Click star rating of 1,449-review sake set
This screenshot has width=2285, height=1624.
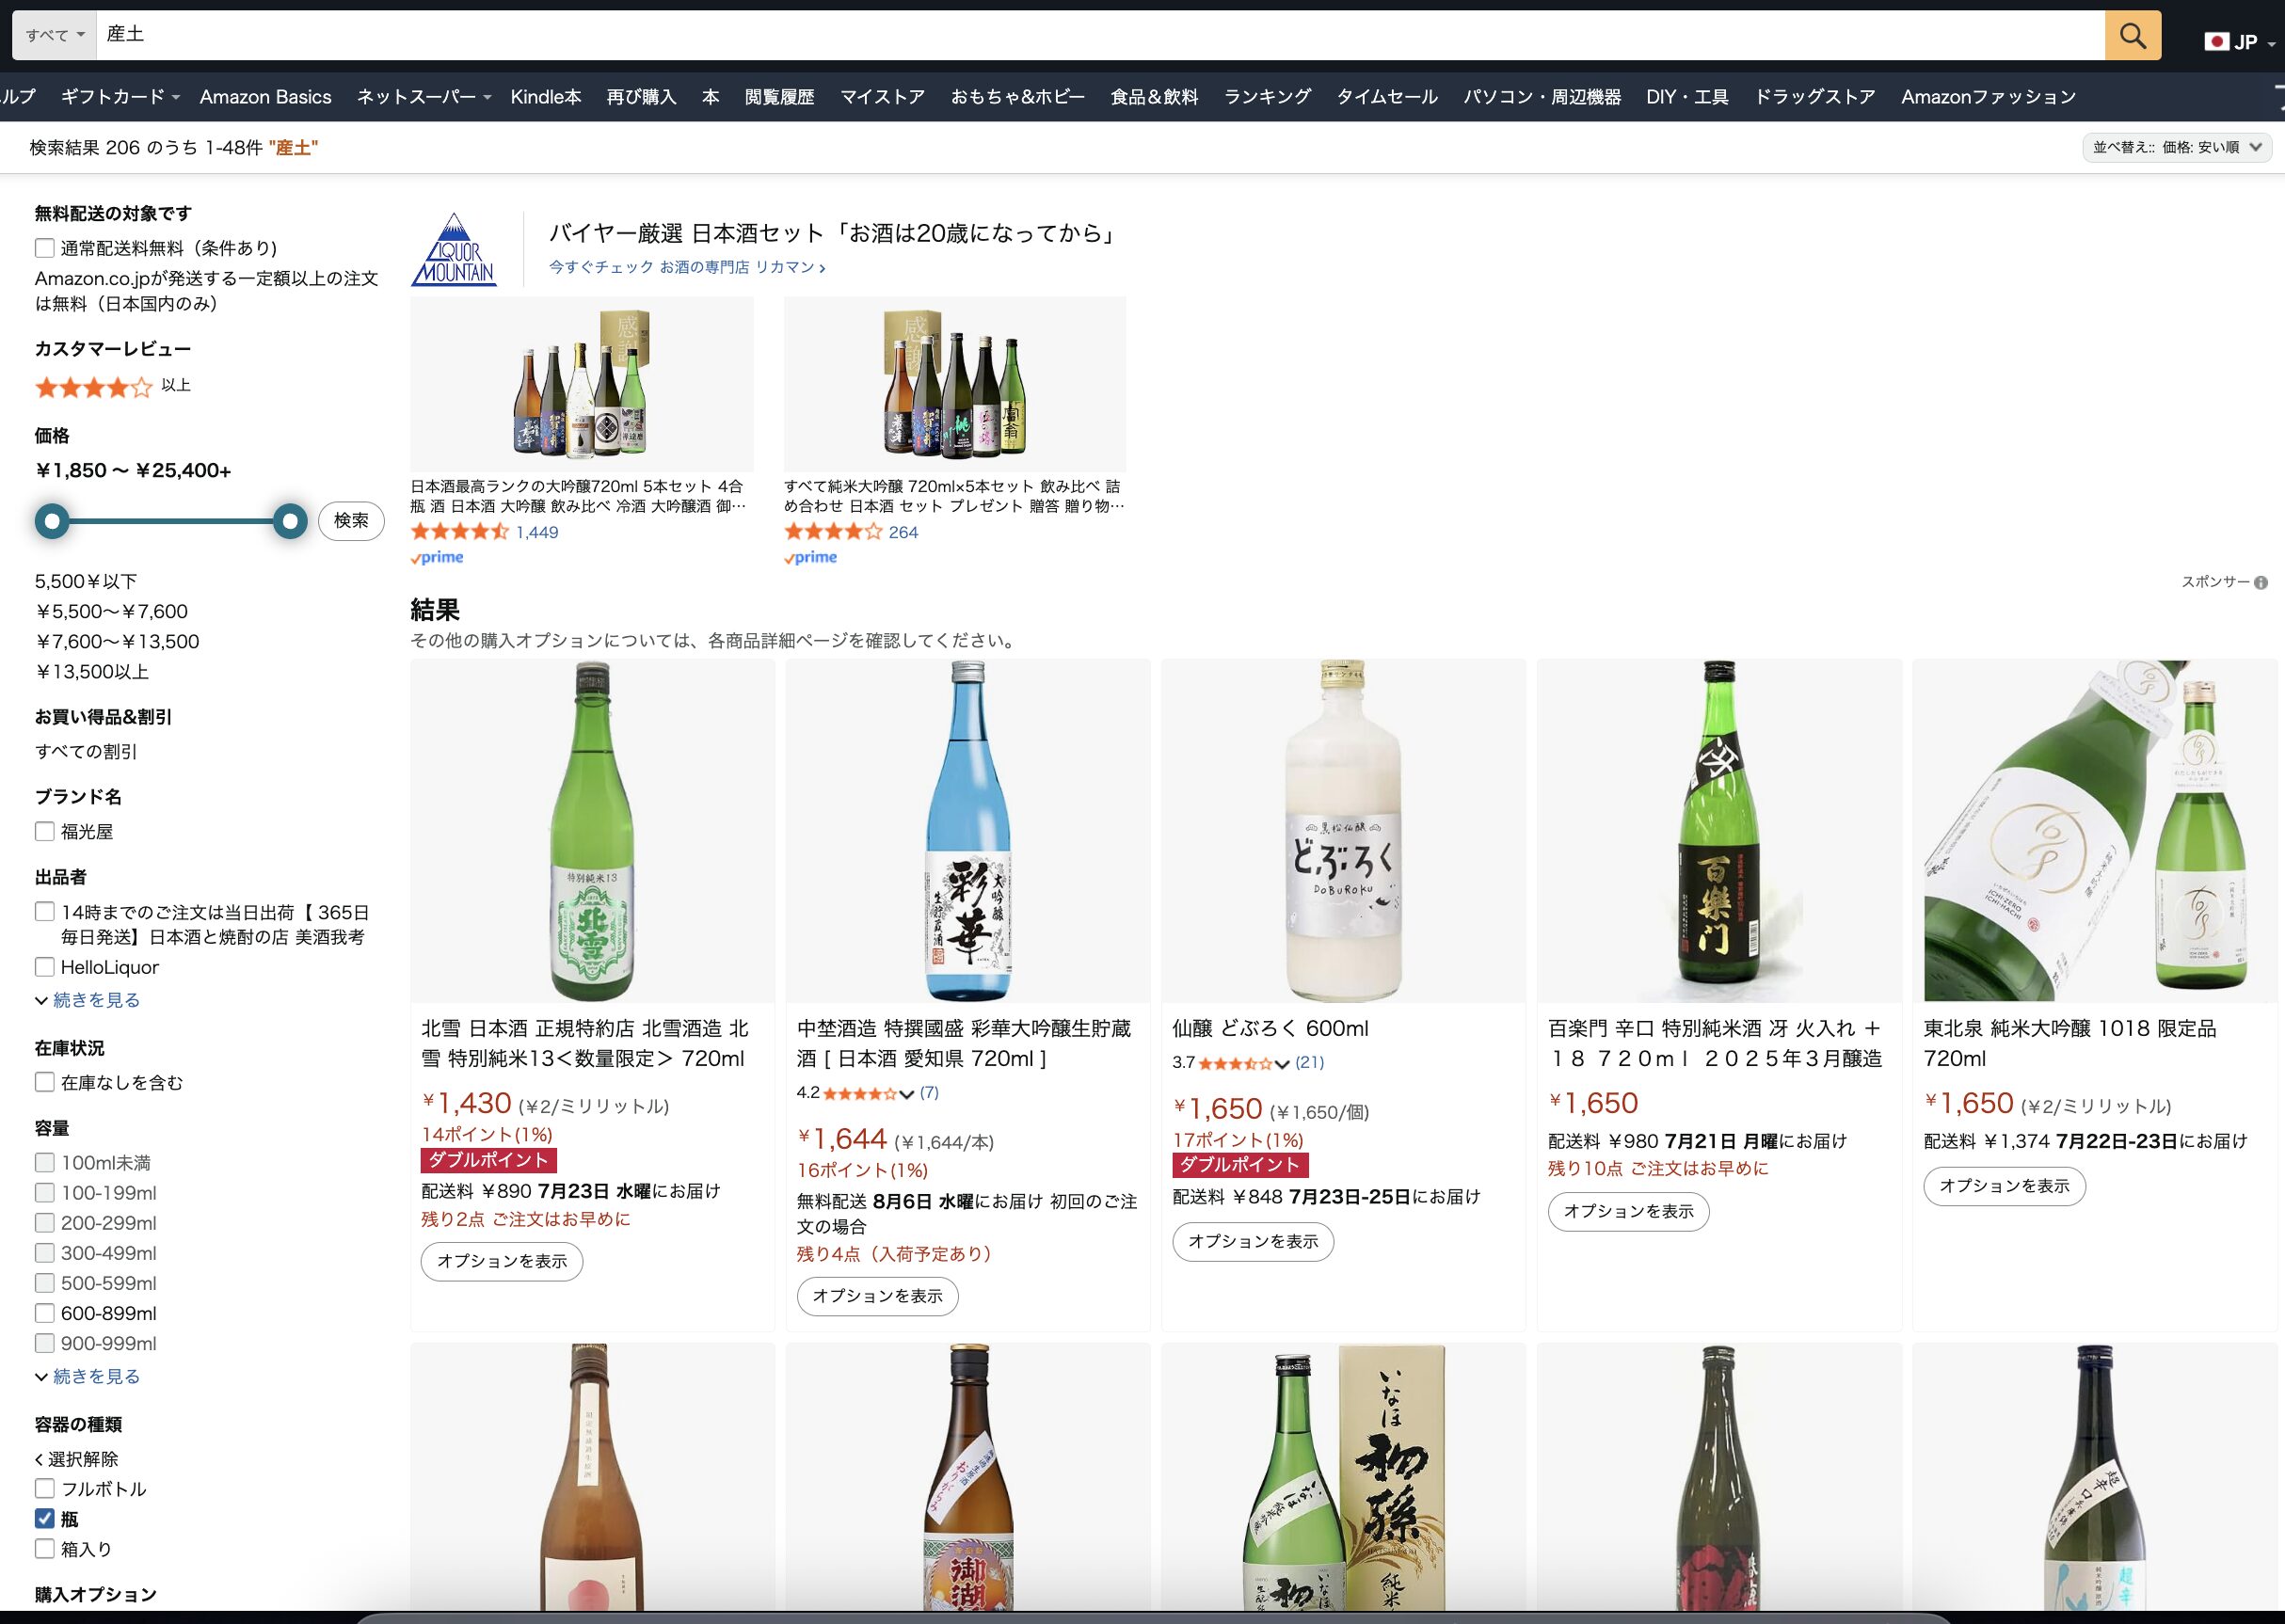click(x=460, y=532)
